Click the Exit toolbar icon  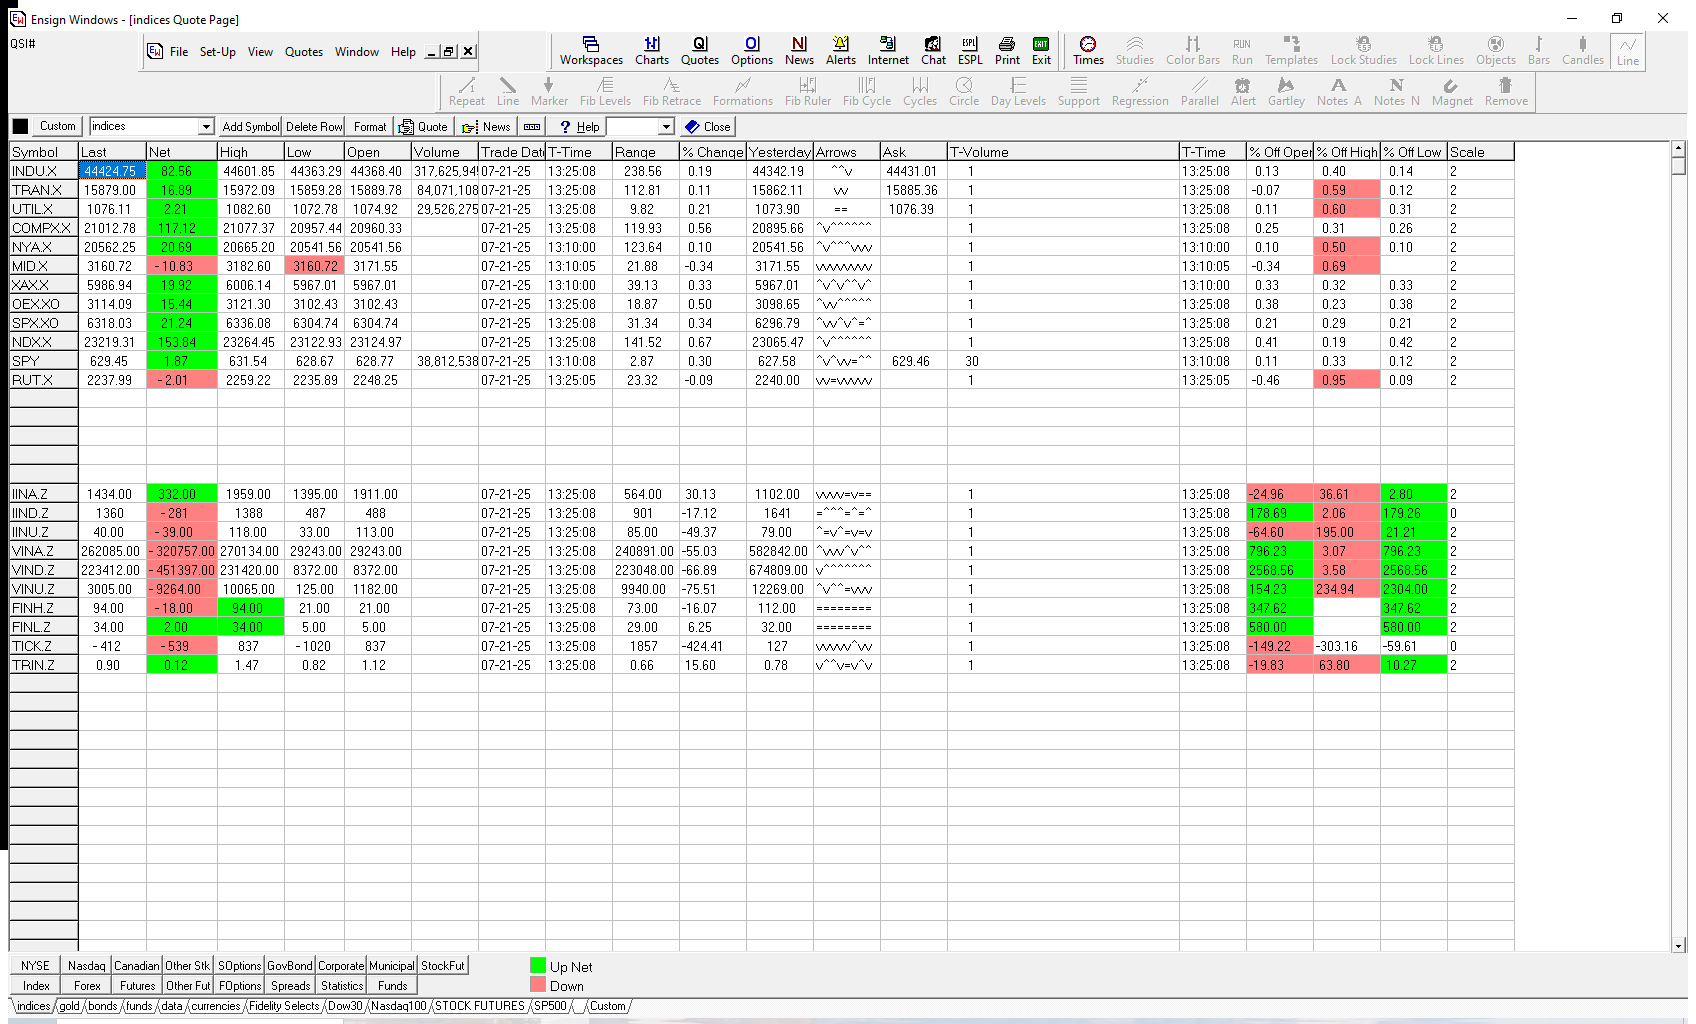click(1041, 51)
